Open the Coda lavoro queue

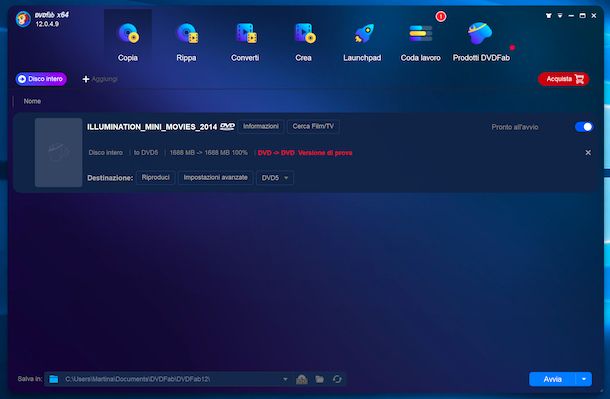click(421, 42)
